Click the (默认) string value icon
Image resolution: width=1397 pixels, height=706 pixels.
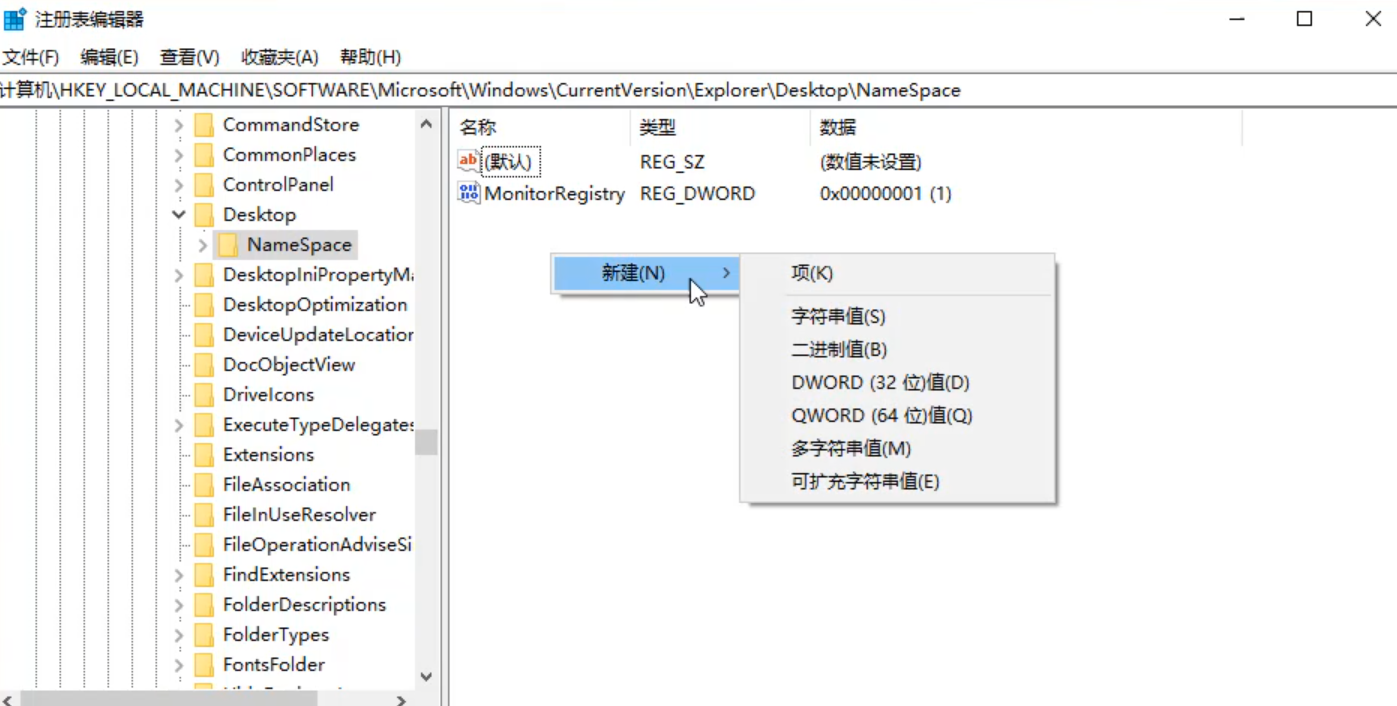[469, 161]
